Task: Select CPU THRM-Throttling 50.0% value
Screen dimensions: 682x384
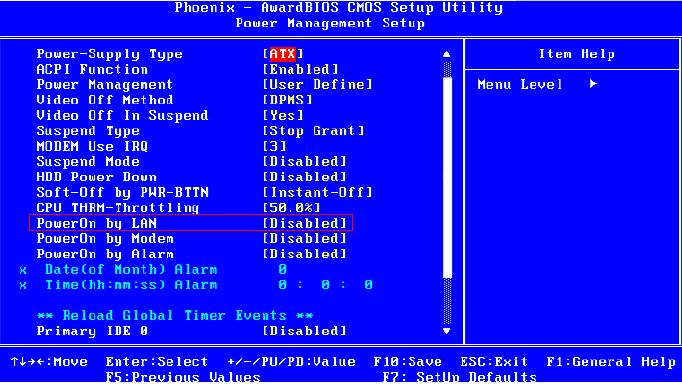Action: click(x=292, y=208)
